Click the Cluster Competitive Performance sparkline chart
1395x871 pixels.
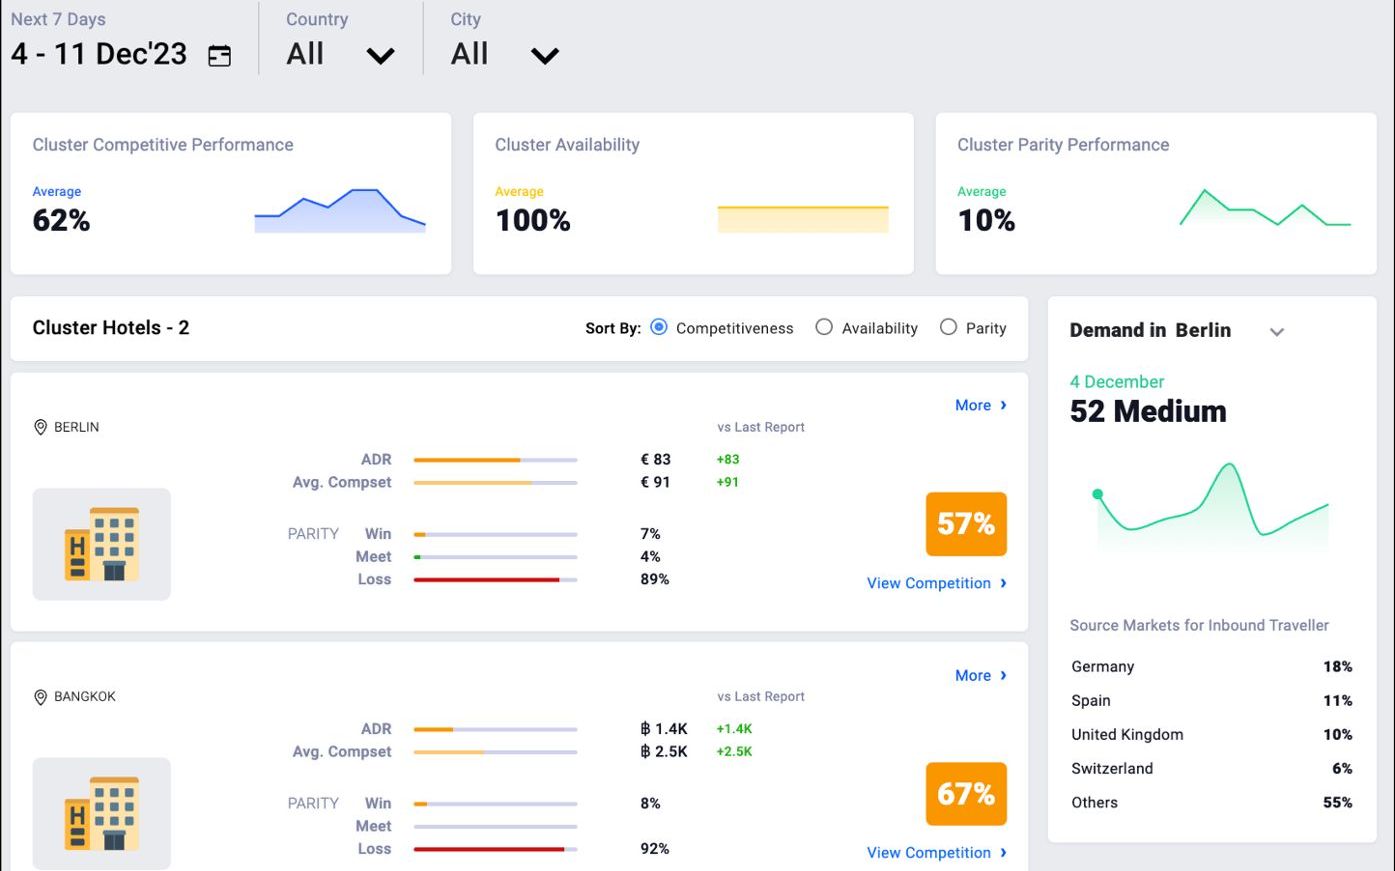340,211
